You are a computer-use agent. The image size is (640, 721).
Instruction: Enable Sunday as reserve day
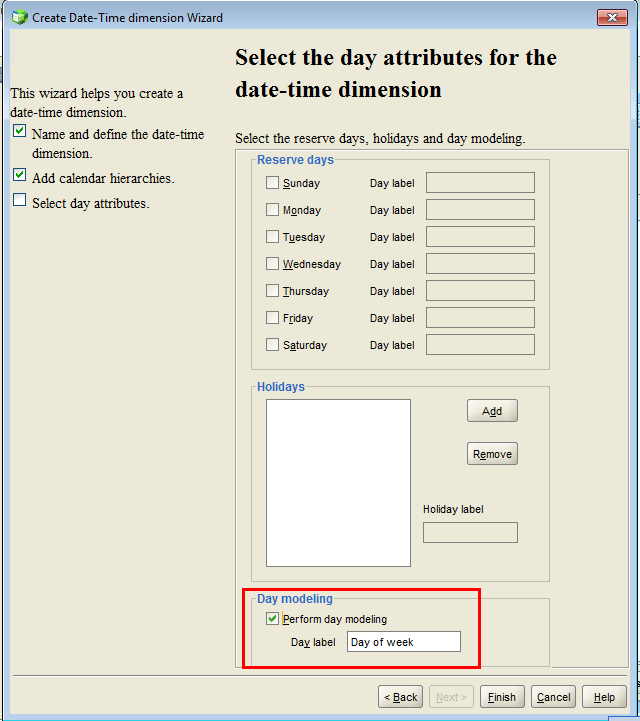tap(272, 183)
